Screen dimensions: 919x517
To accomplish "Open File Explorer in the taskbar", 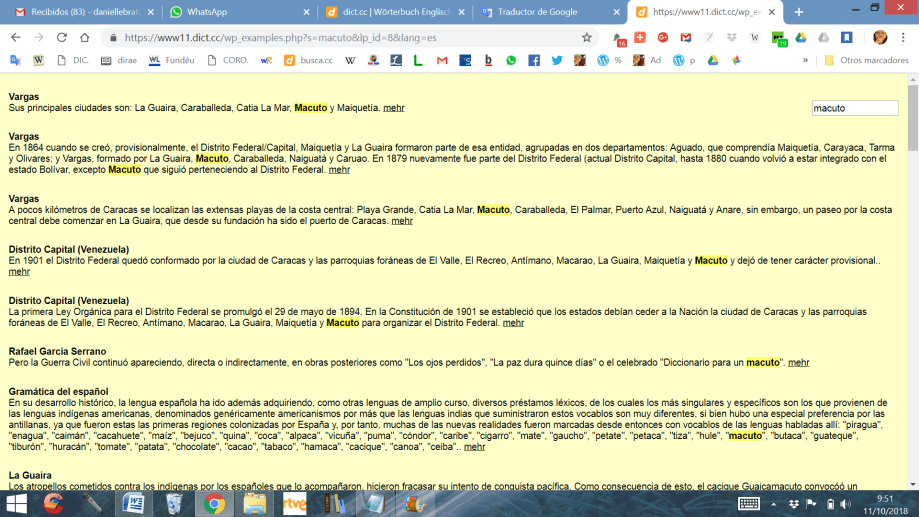I will pos(255,503).
